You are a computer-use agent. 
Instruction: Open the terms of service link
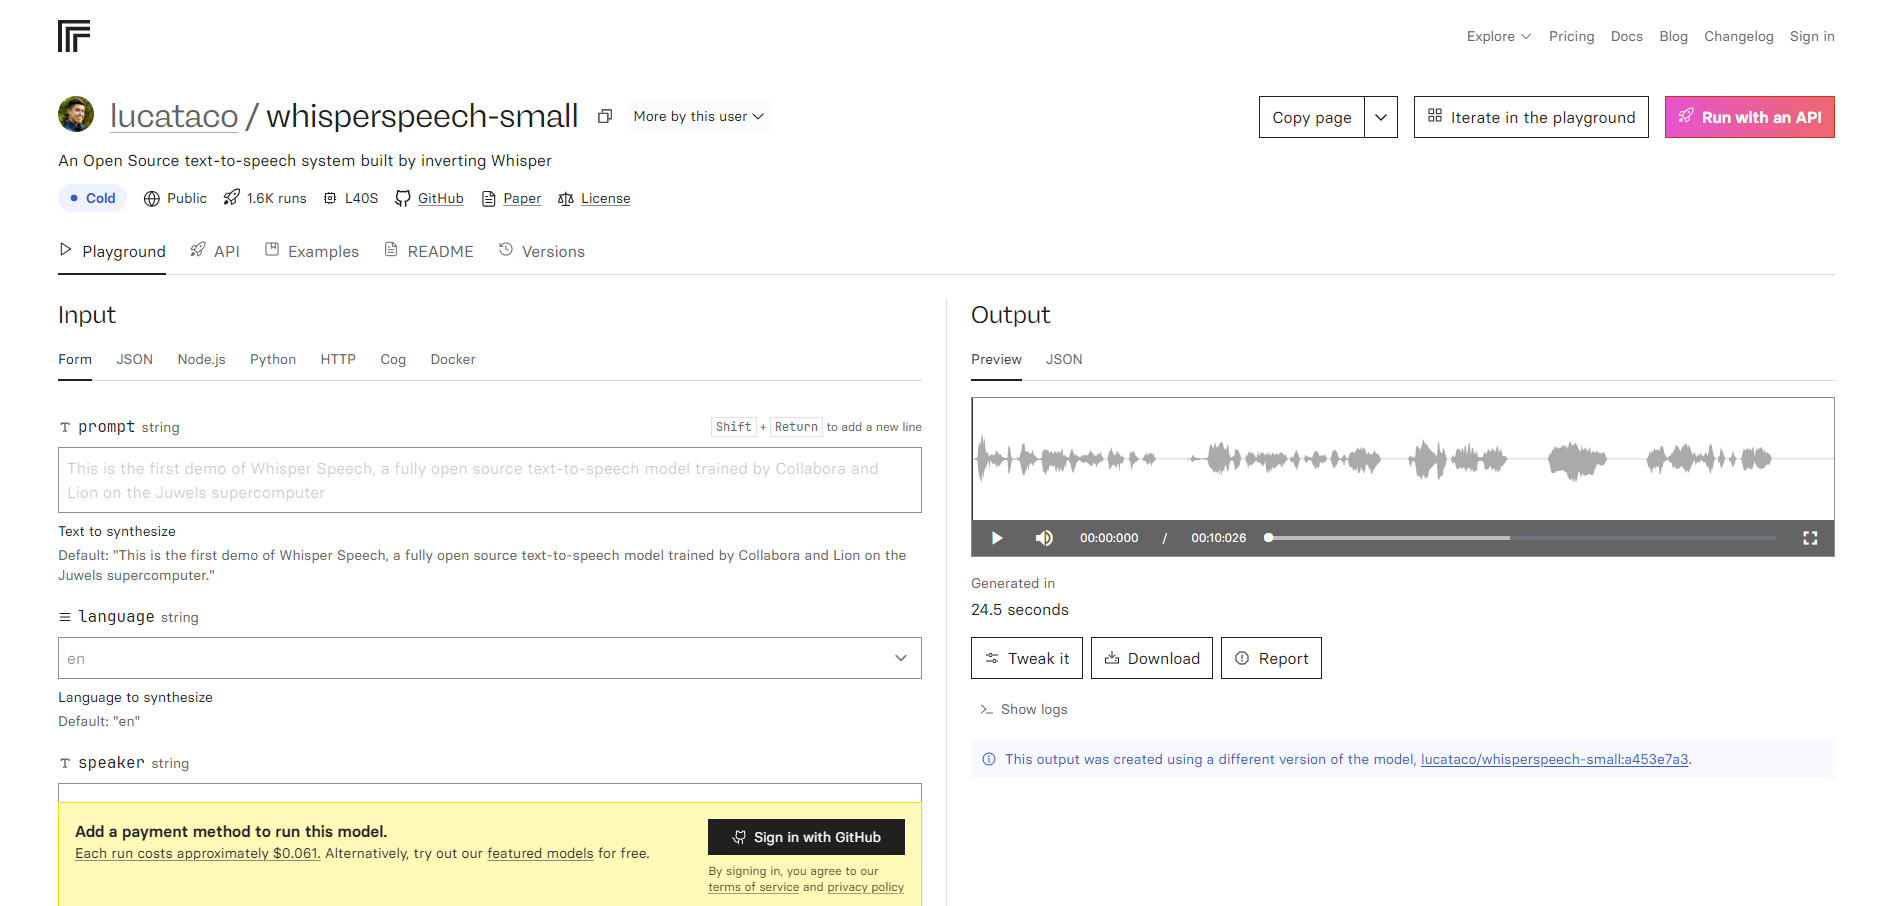coord(754,887)
